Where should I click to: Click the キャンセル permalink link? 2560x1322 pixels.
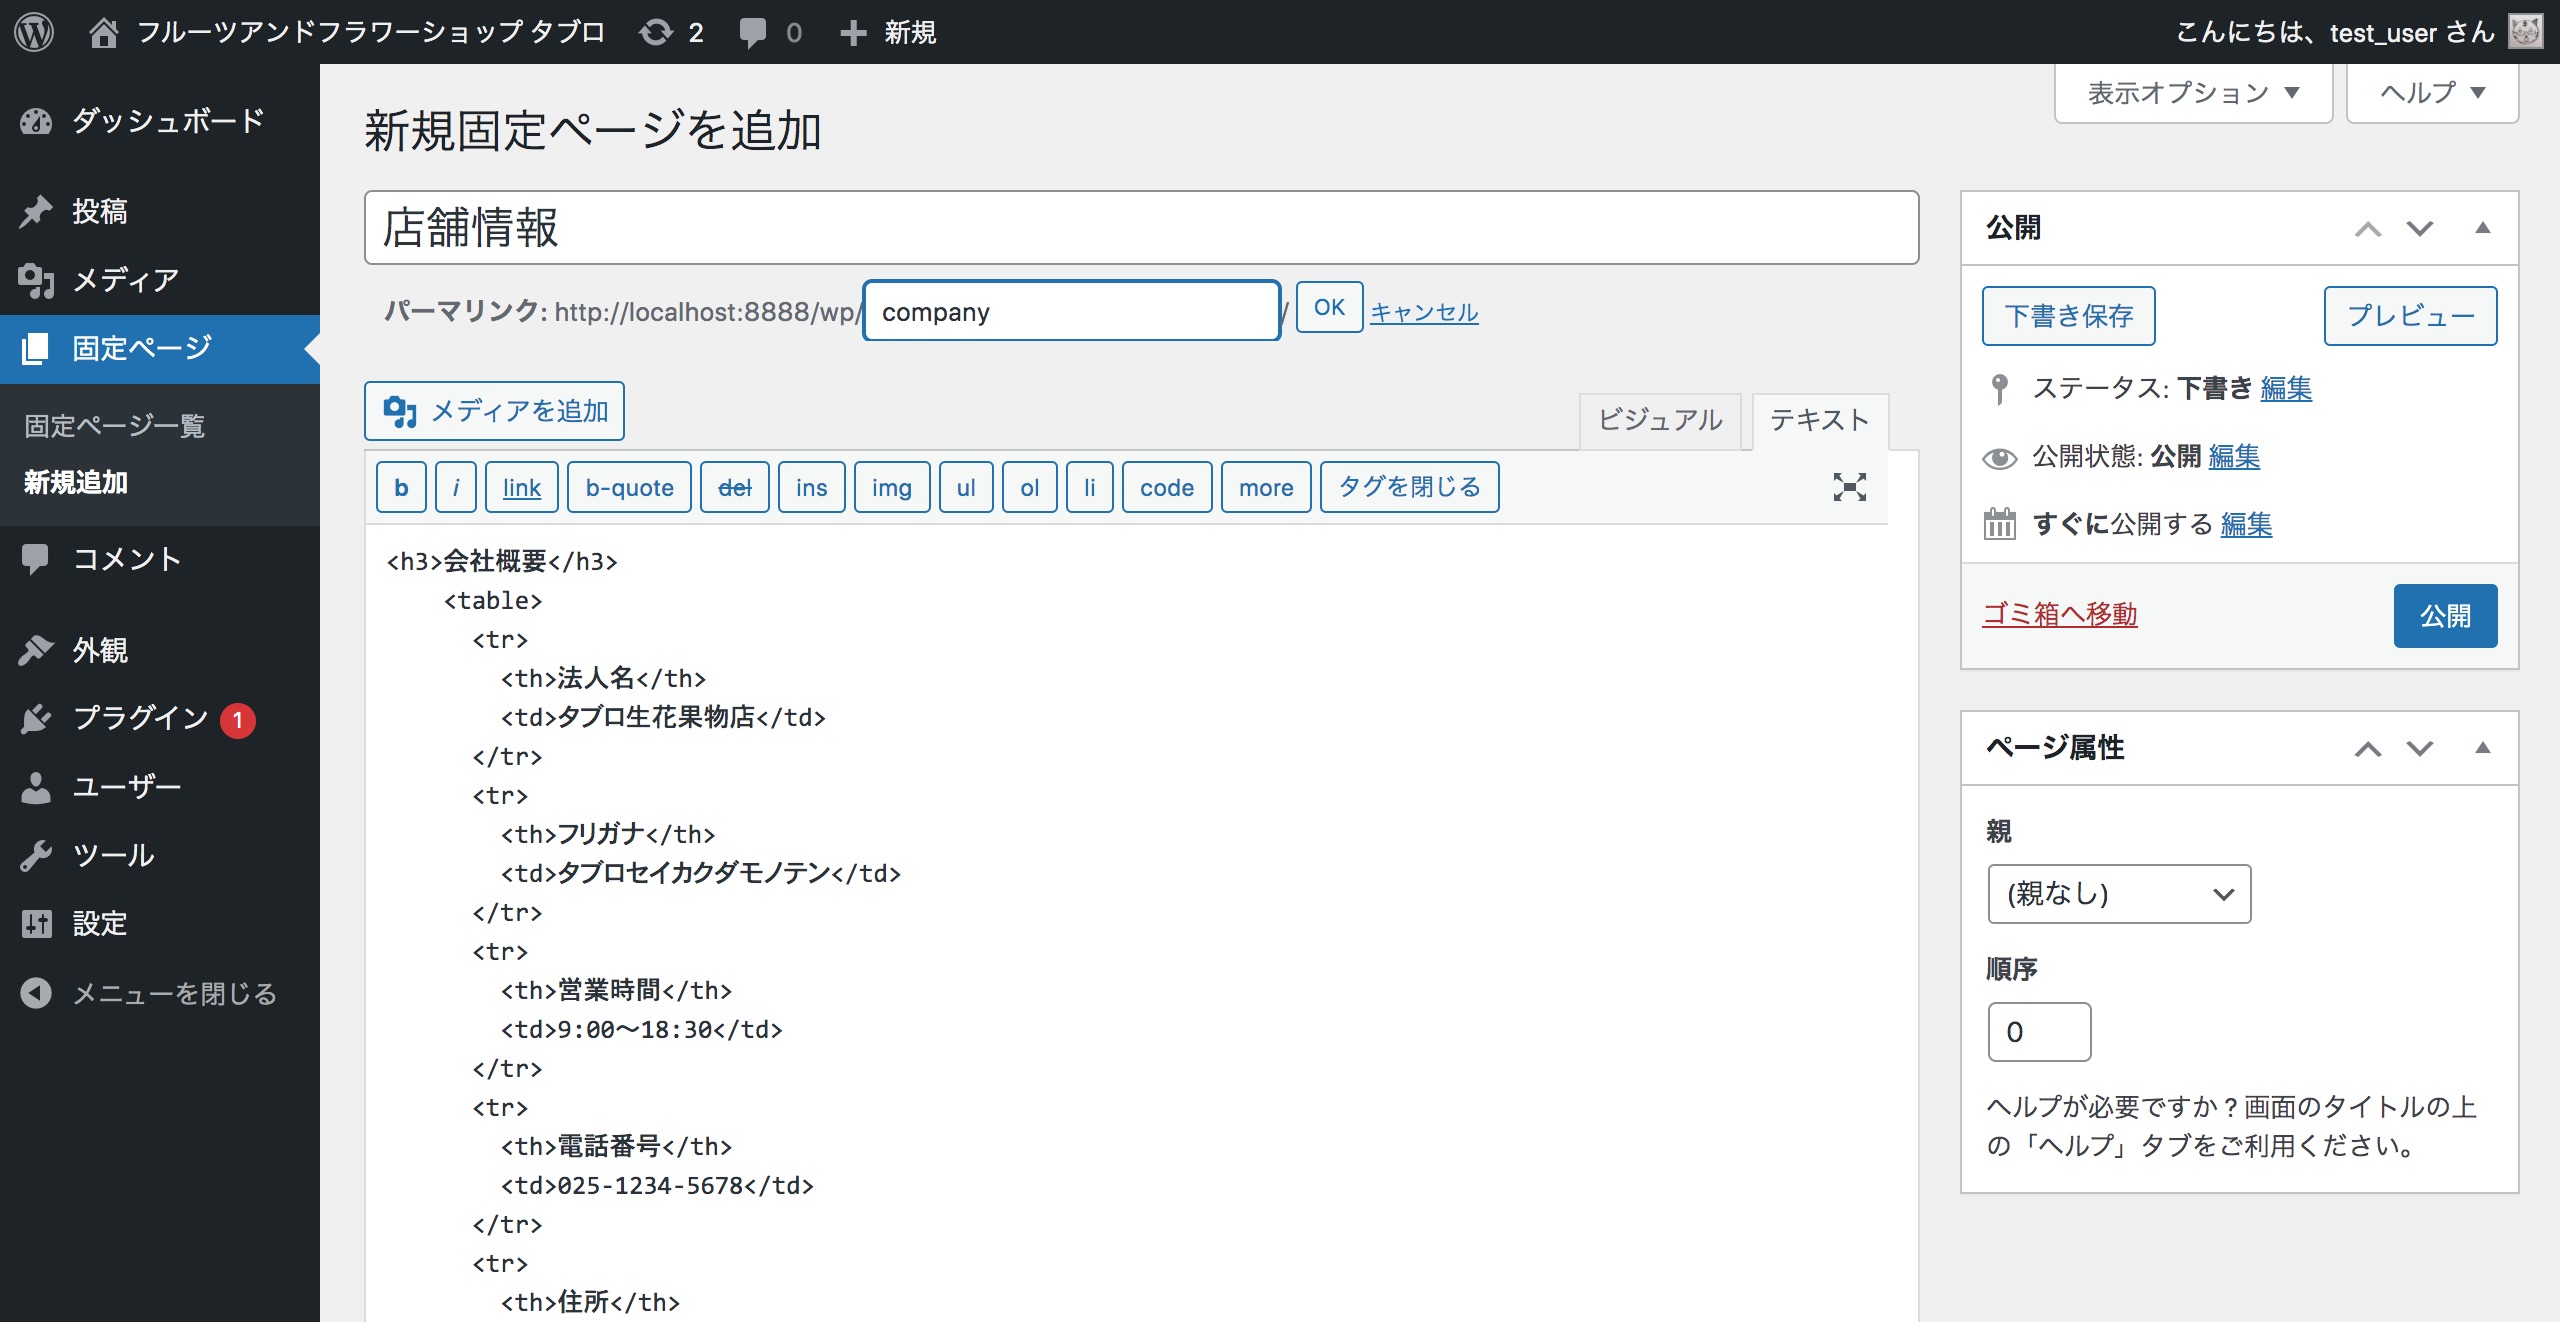(1424, 312)
